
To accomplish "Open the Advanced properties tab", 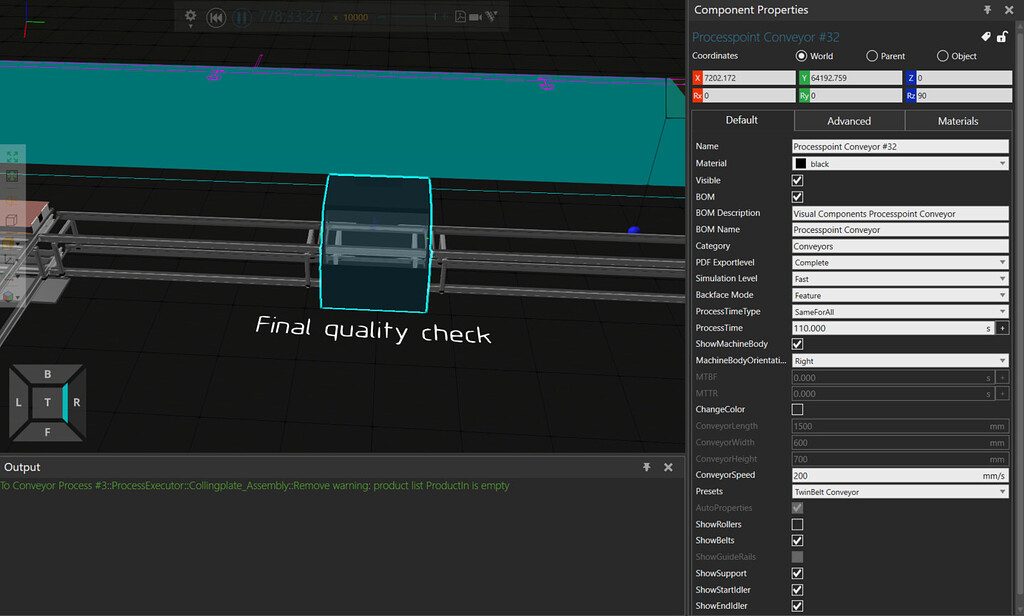I will point(848,120).
